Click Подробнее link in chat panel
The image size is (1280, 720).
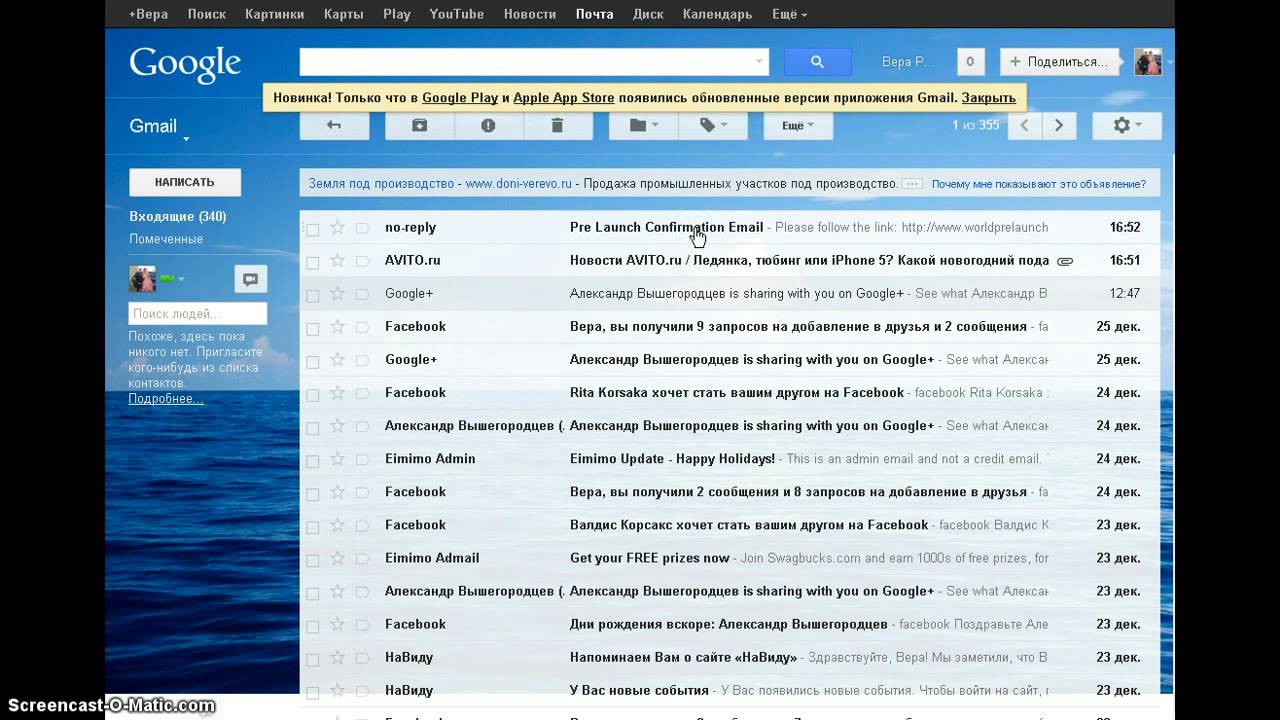(x=166, y=399)
